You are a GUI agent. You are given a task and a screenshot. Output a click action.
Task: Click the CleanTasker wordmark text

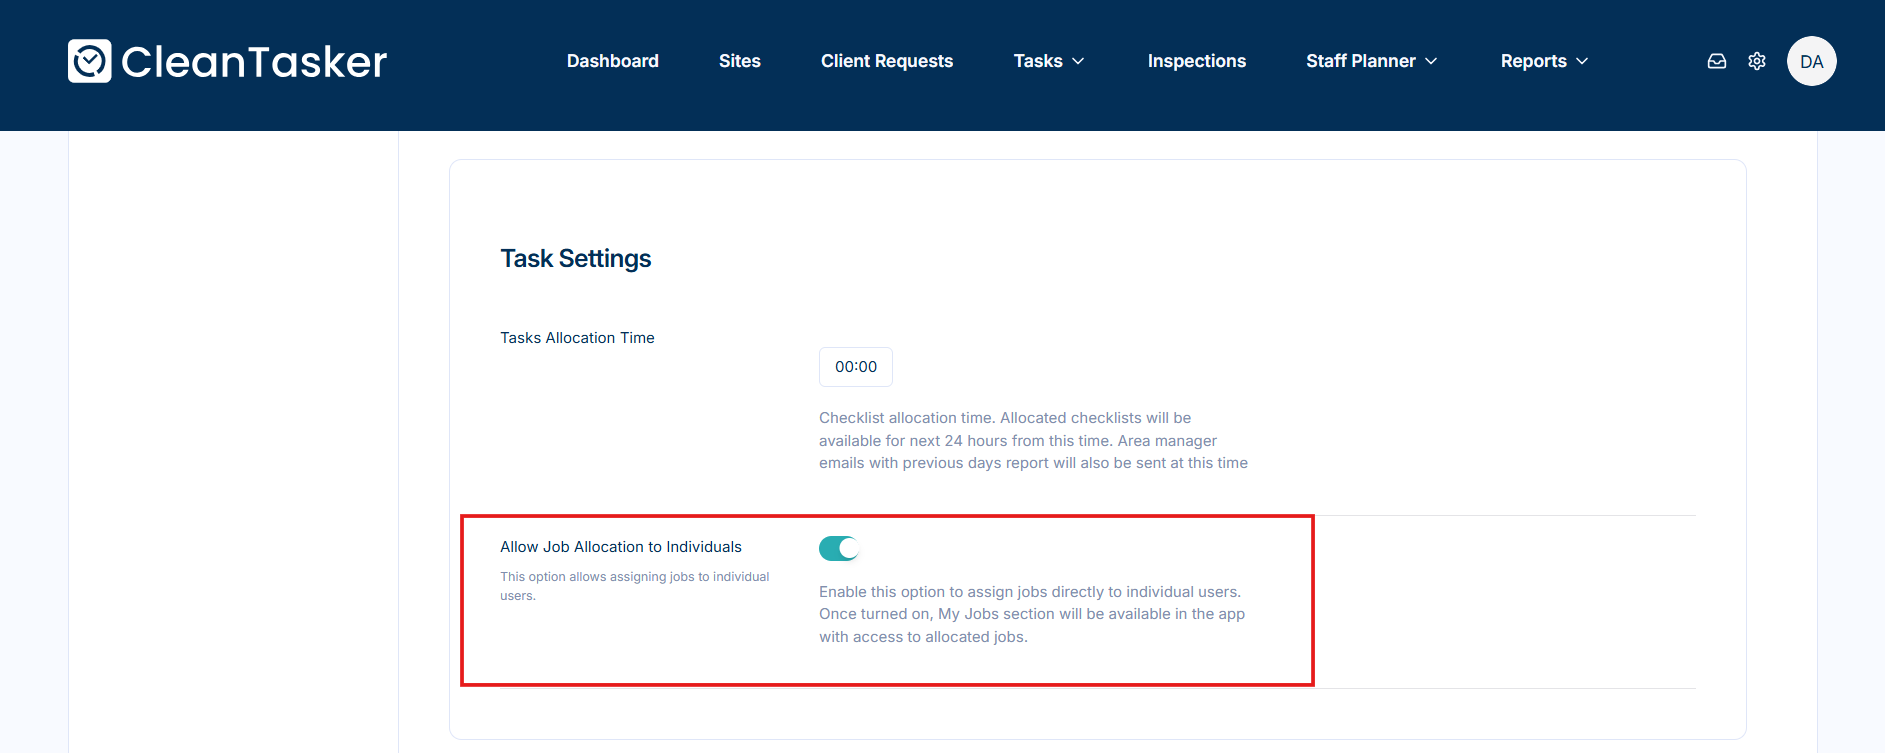pyautogui.click(x=254, y=62)
